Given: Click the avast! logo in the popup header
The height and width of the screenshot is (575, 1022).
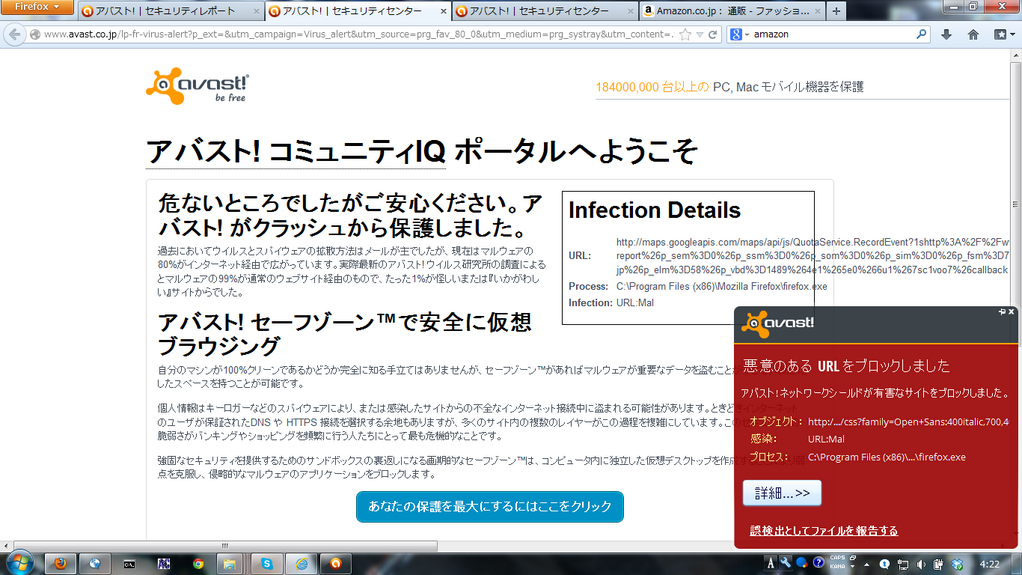Looking at the screenshot, I should click(778, 324).
